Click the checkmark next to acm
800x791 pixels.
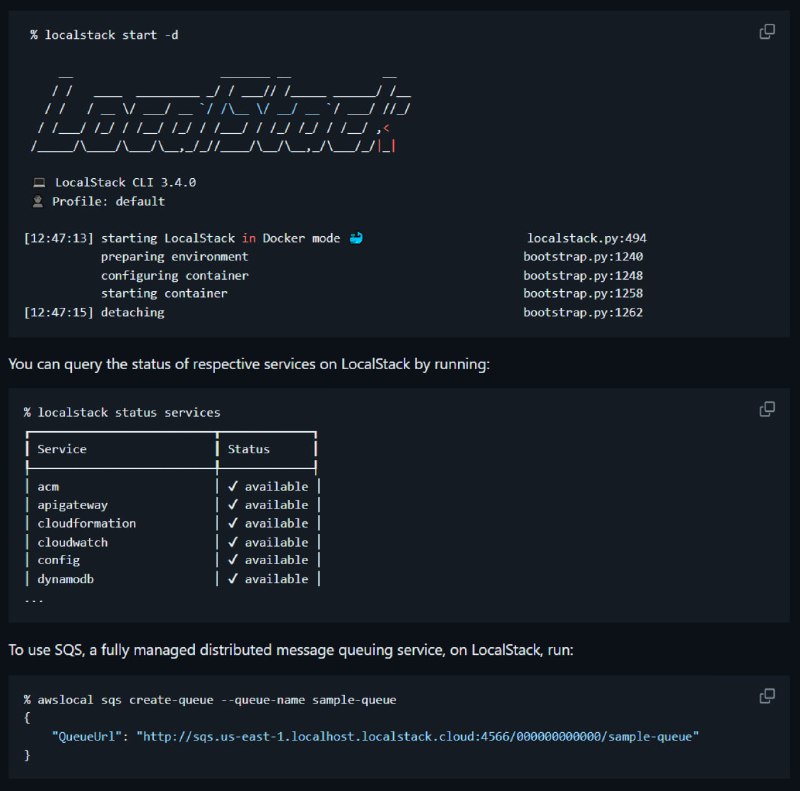click(233, 486)
